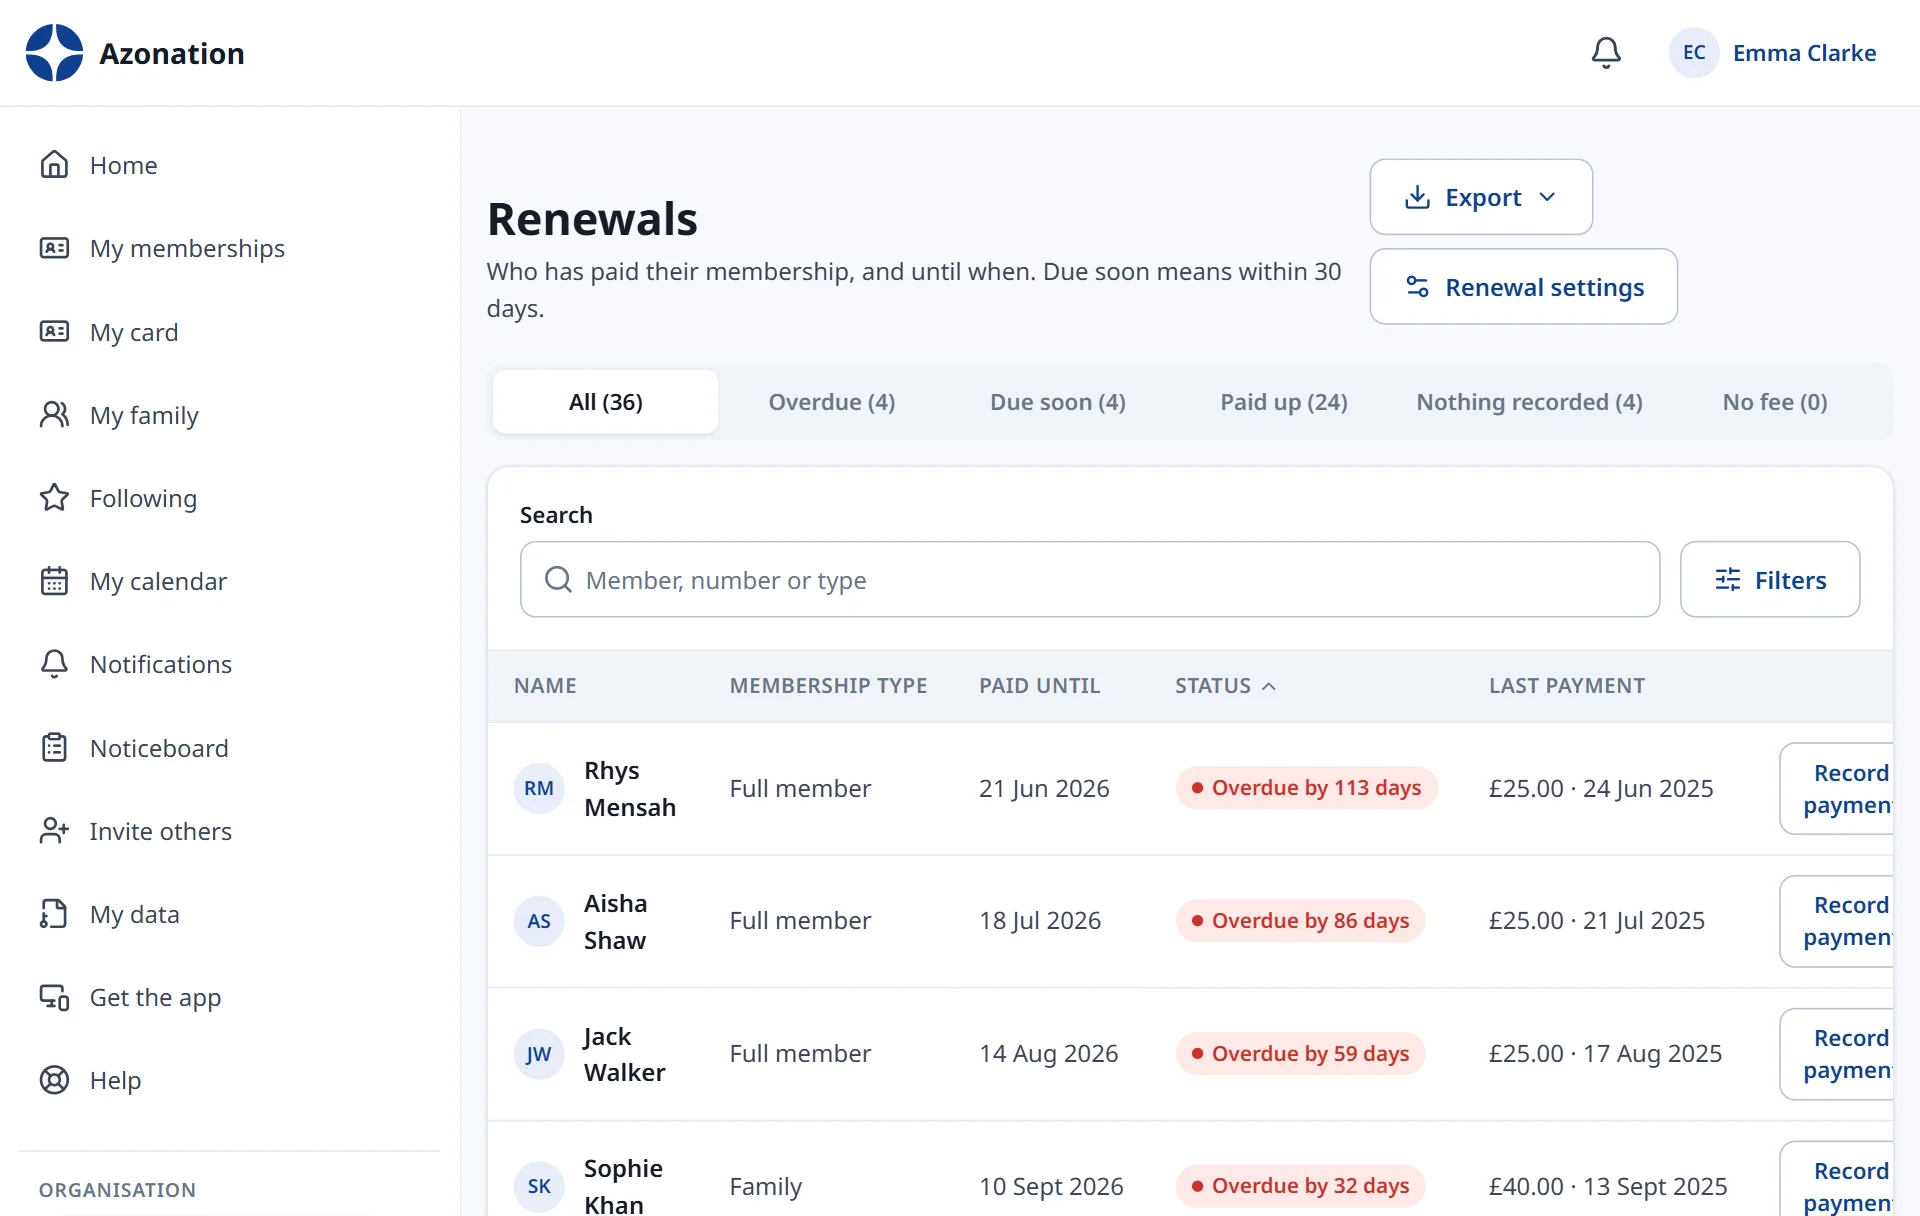Open the Filters panel
The image size is (1920, 1216).
pyautogui.click(x=1770, y=580)
